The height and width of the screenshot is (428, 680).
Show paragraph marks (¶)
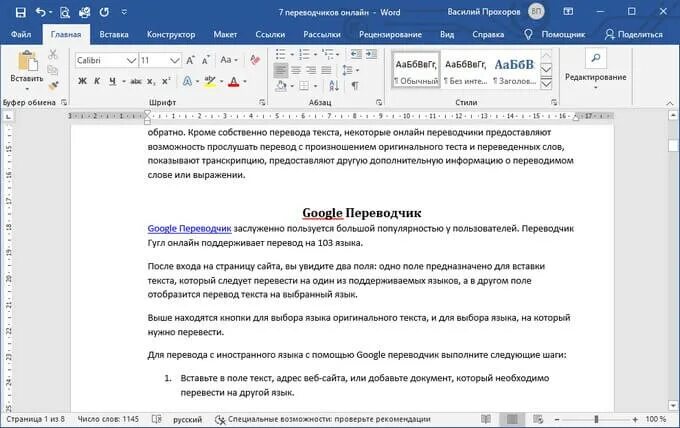(x=355, y=86)
